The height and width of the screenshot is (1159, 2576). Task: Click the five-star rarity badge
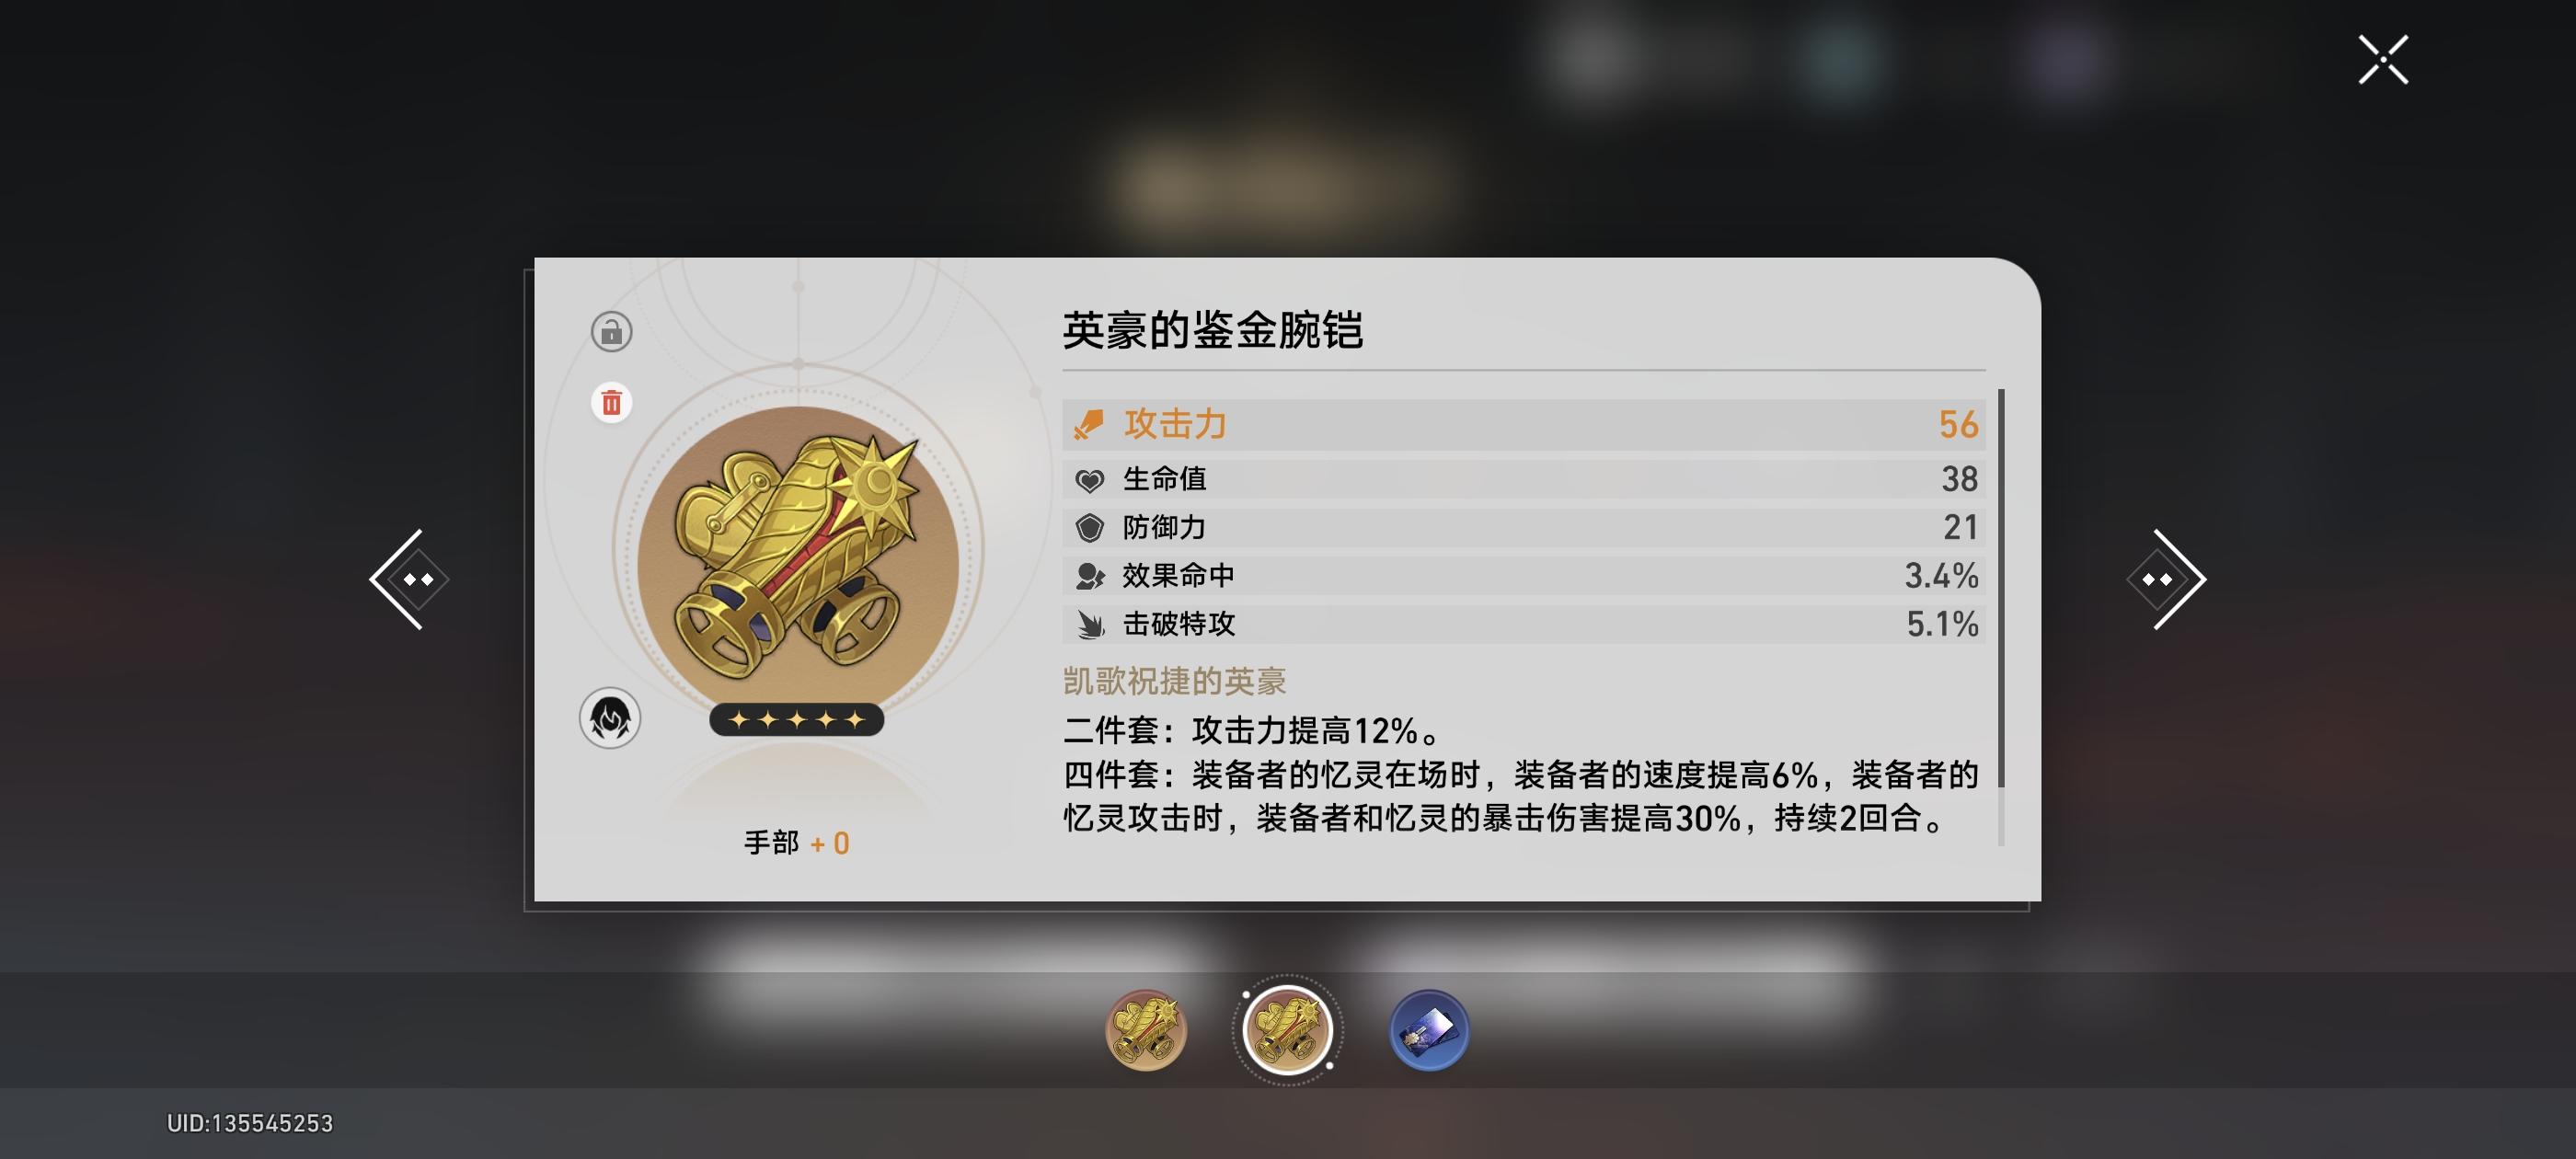click(796, 719)
